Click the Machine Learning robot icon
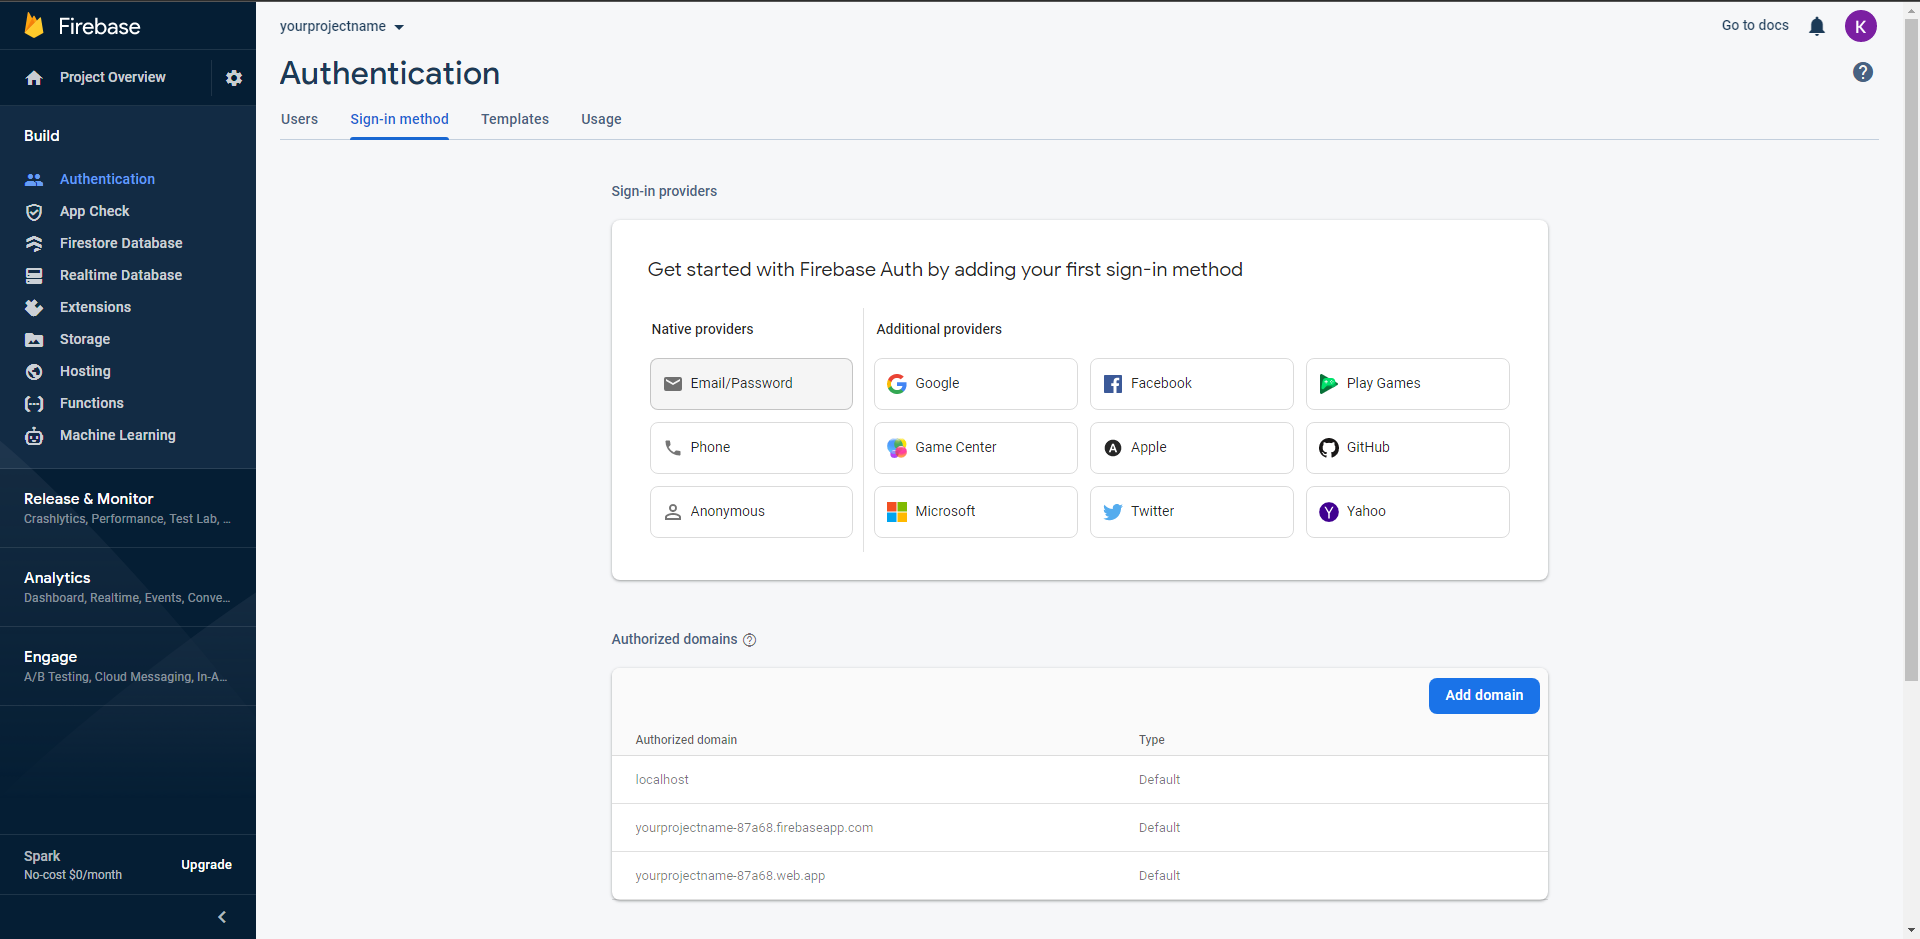The image size is (1920, 939). point(34,436)
